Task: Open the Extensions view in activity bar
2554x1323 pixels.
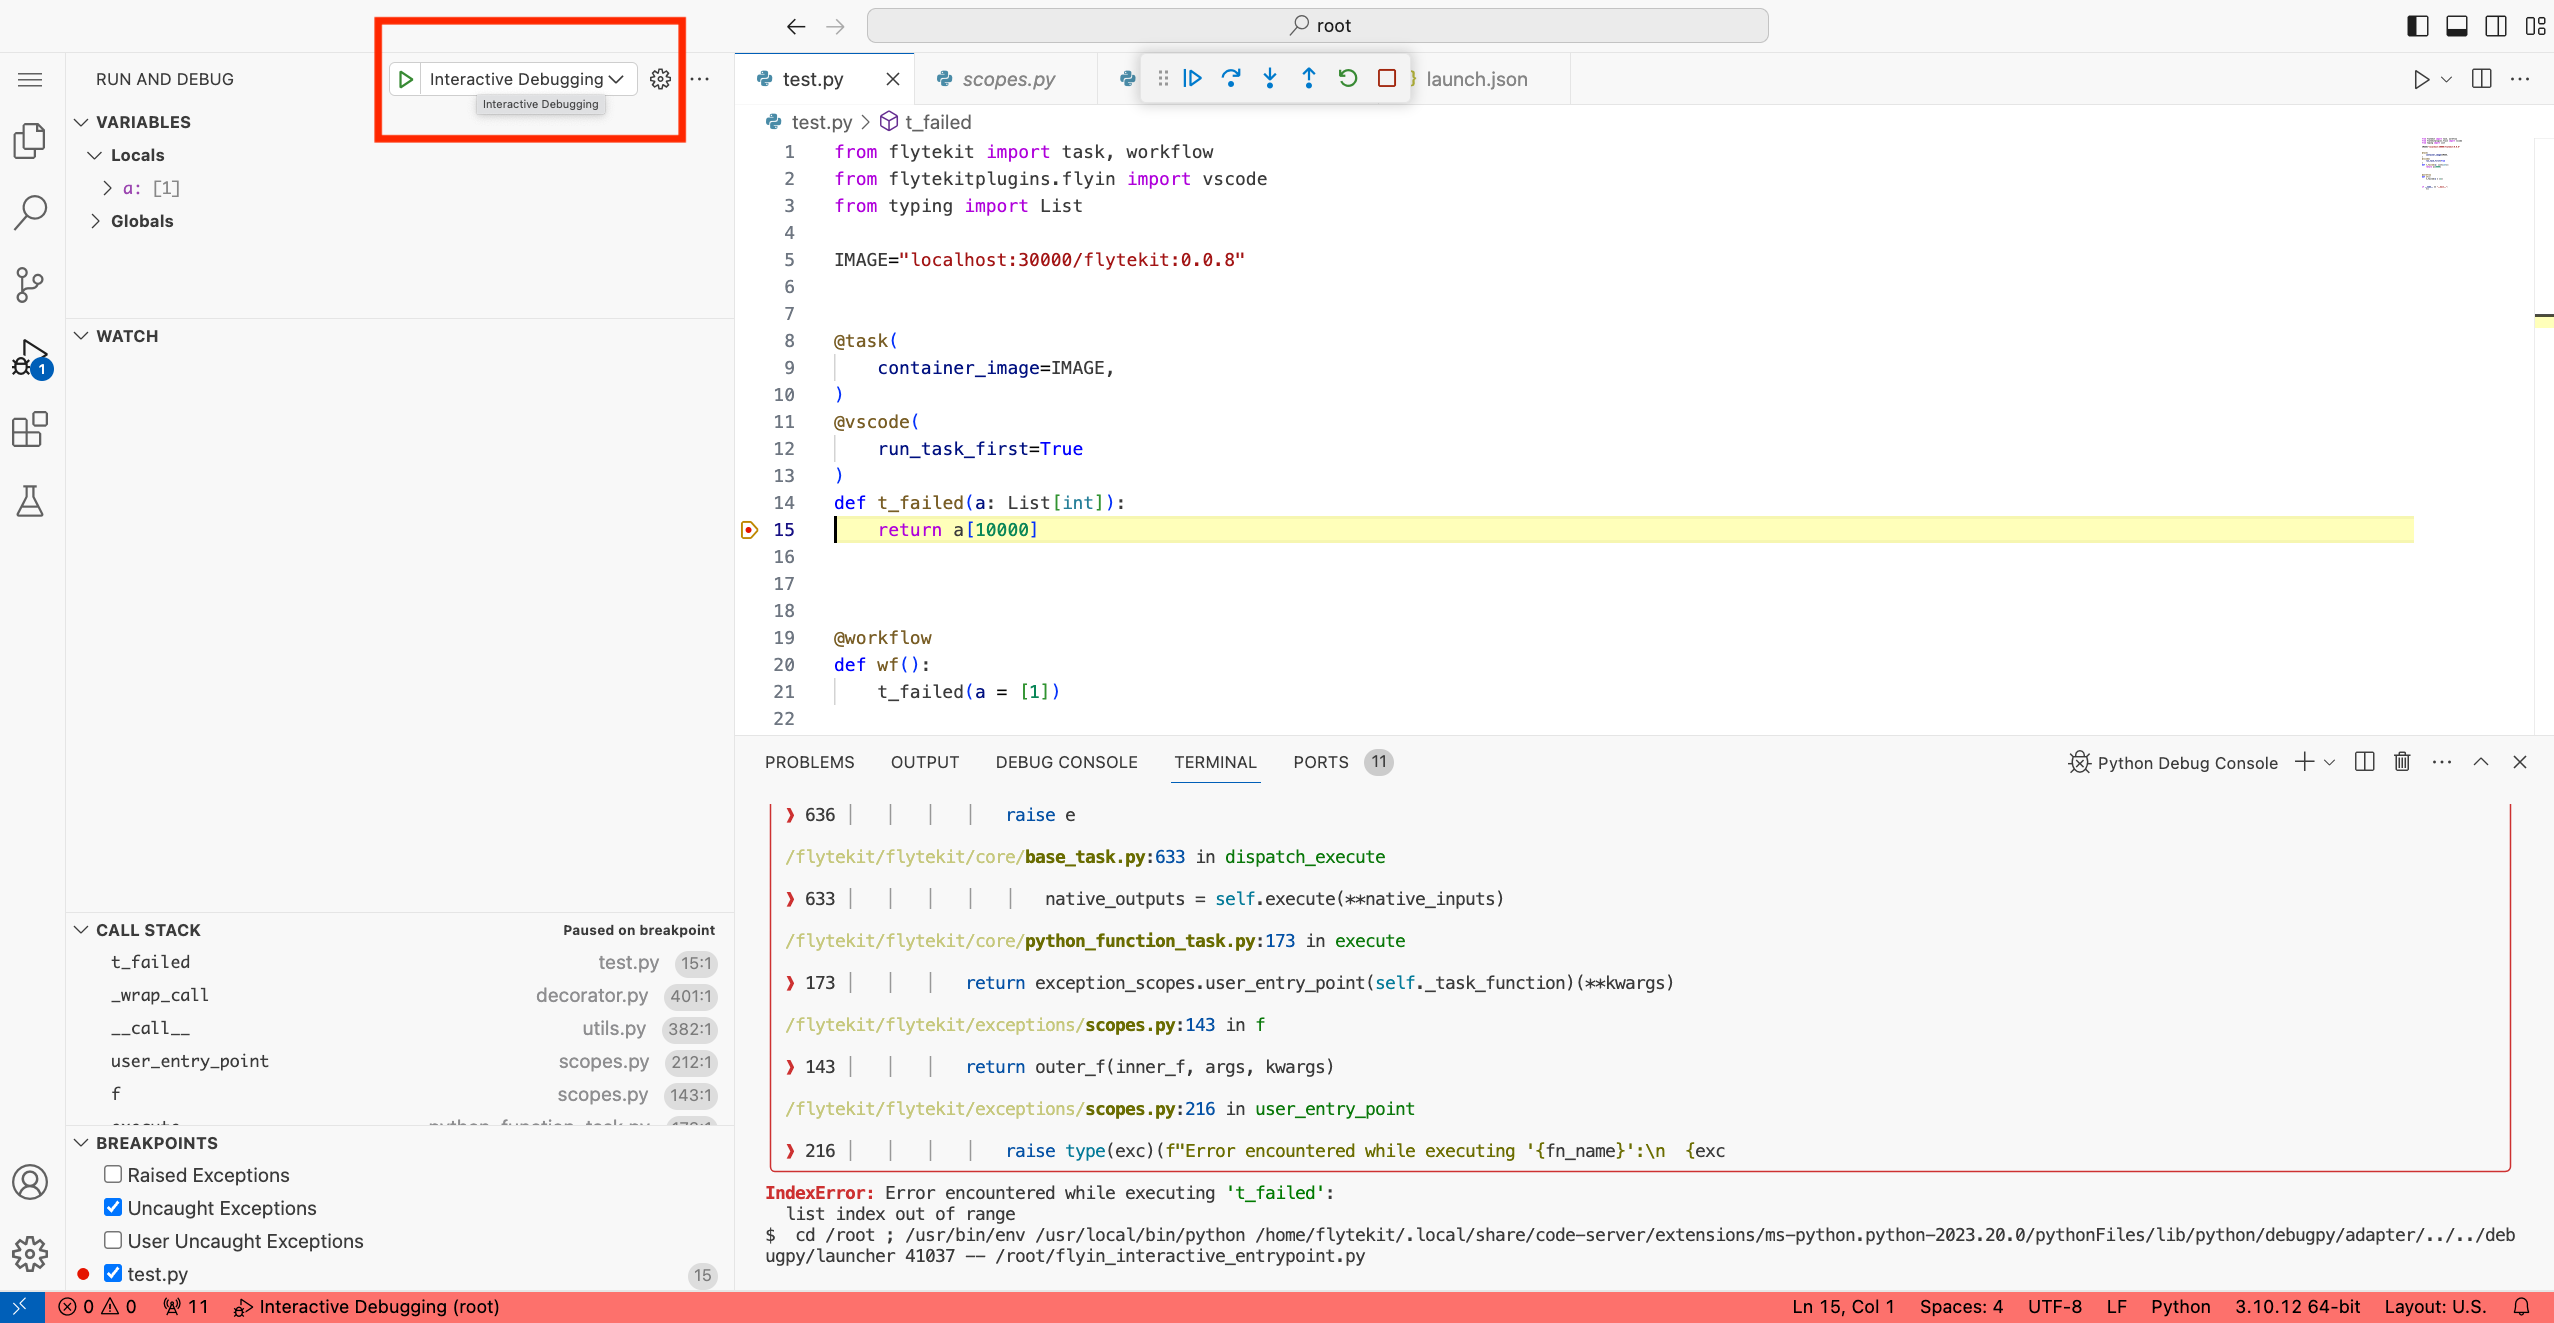Action: coord(30,430)
